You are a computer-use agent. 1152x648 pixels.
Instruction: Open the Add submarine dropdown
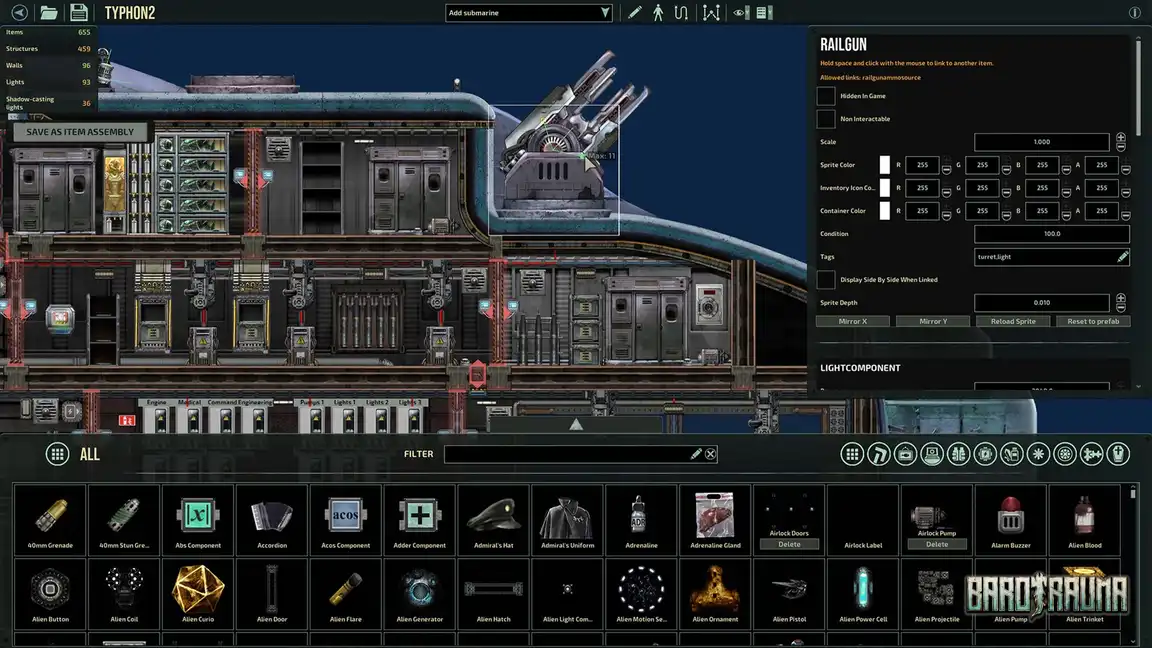[529, 13]
